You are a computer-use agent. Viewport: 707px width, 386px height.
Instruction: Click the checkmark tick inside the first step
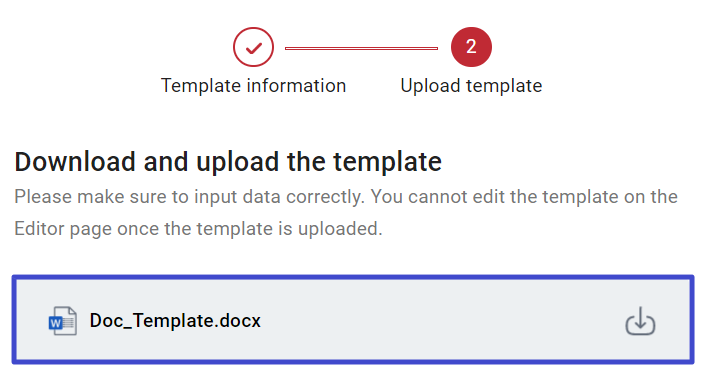coord(254,47)
